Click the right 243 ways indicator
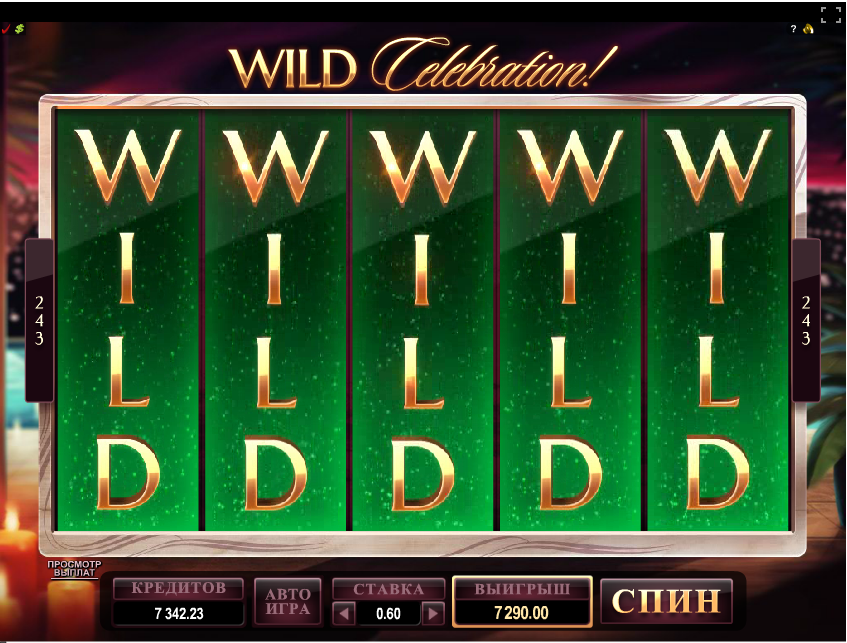The image size is (847, 643). pos(806,320)
